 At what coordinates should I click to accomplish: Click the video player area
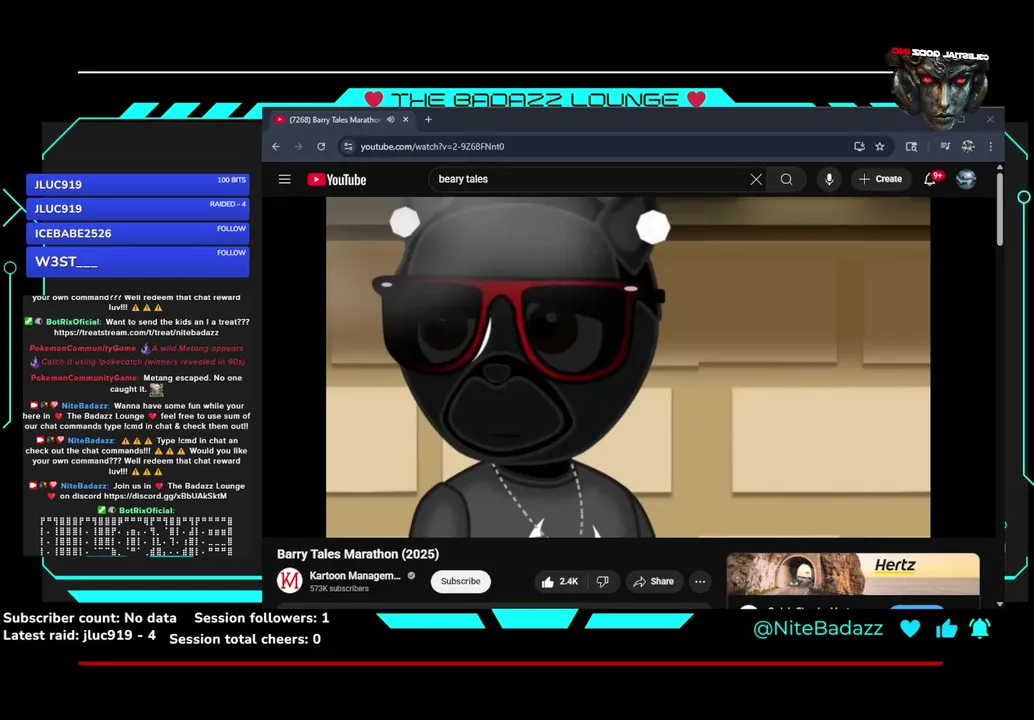point(628,367)
